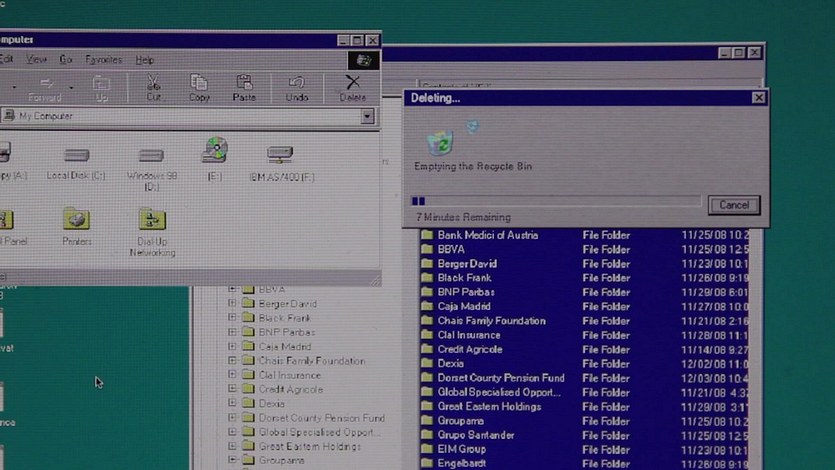Select Dorset County Pension Fund in file list
835x470 pixels.
(x=500, y=379)
